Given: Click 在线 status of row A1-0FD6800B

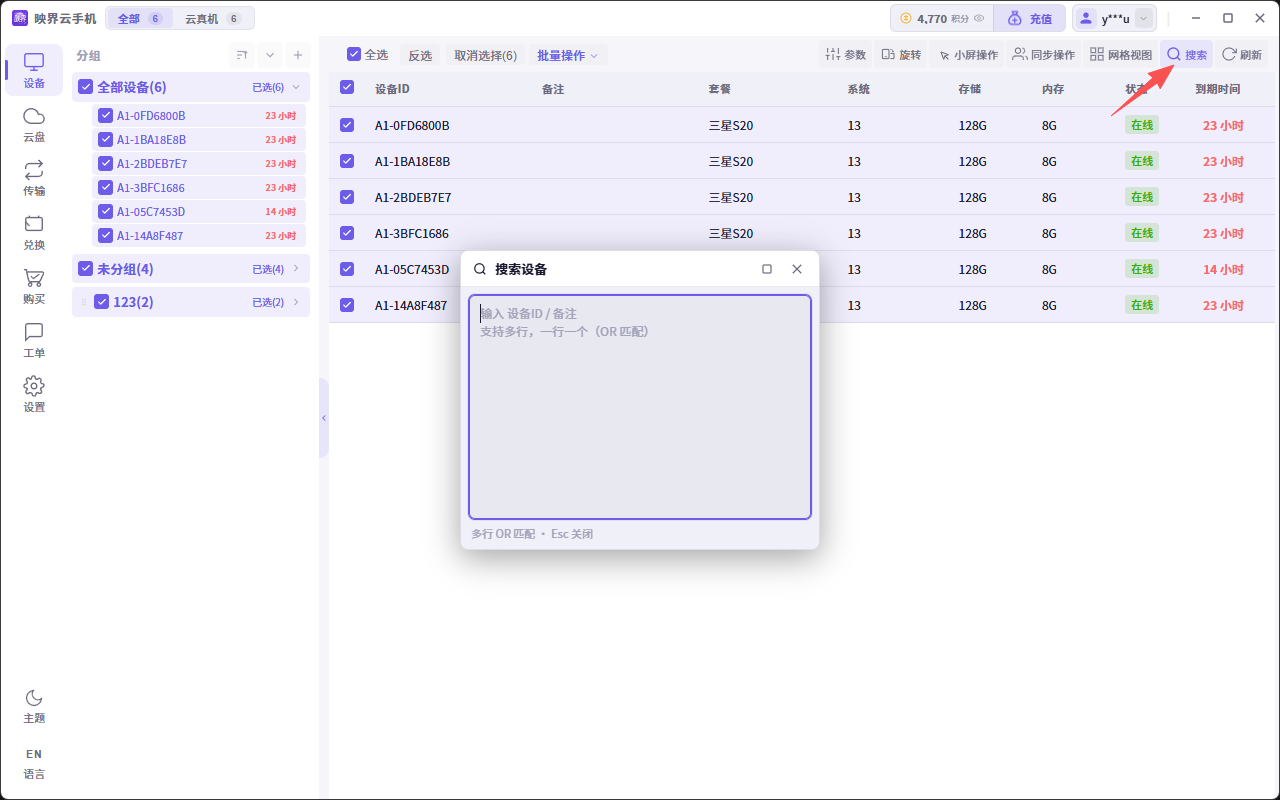Looking at the screenshot, I should (x=1142, y=125).
